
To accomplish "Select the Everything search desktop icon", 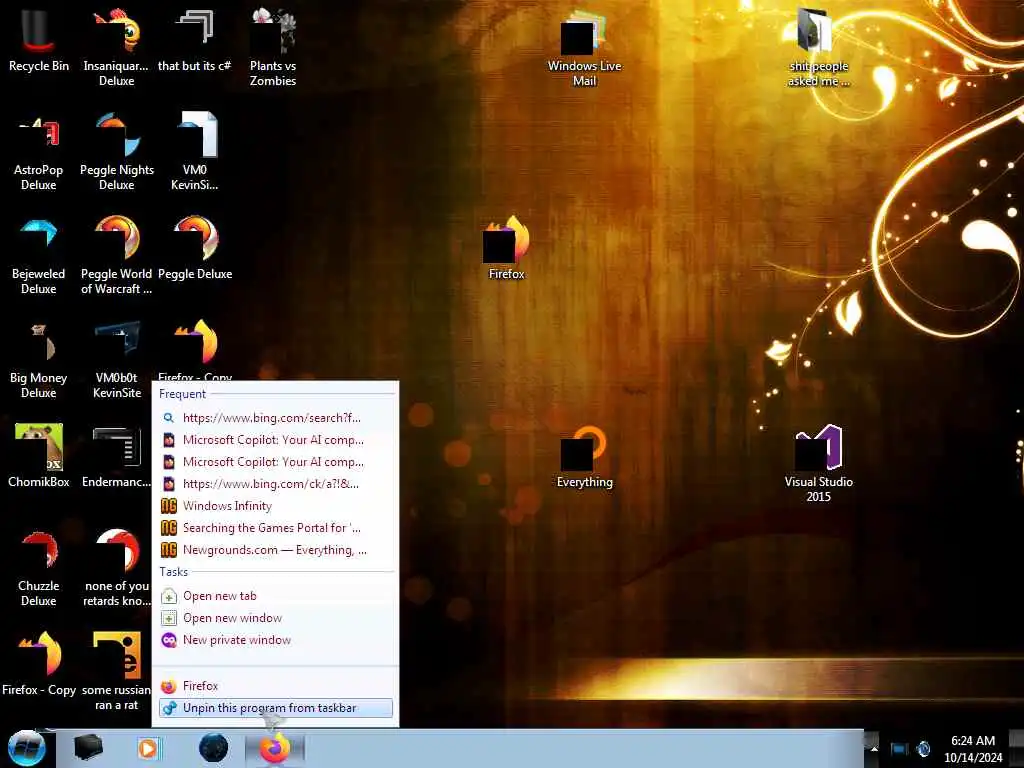I will [x=584, y=456].
